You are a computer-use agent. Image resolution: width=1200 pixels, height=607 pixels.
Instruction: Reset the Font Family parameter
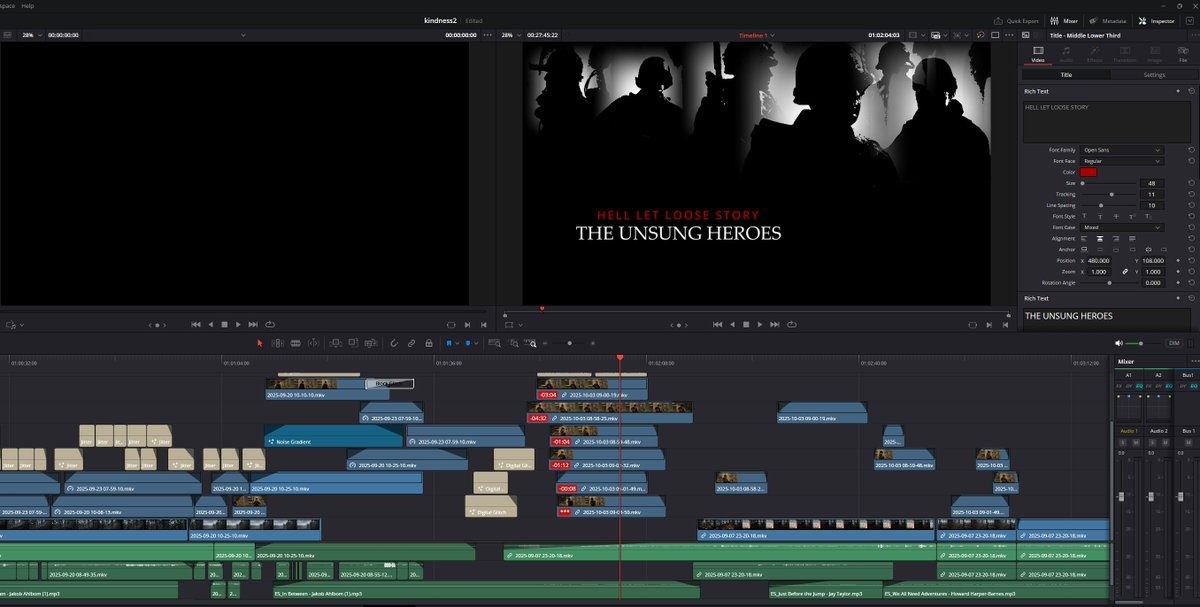pyautogui.click(x=1190, y=150)
